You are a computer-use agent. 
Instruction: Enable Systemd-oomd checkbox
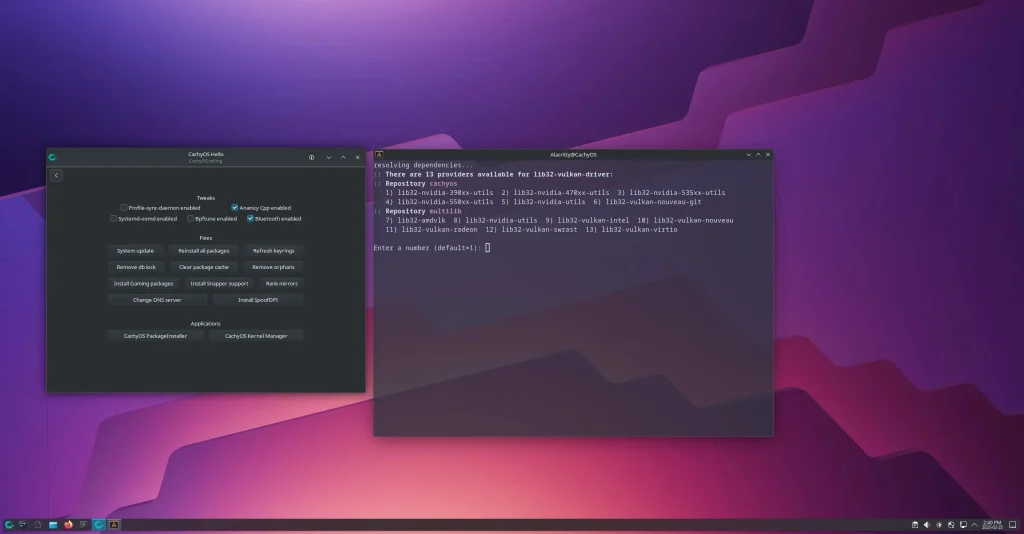(x=113, y=219)
